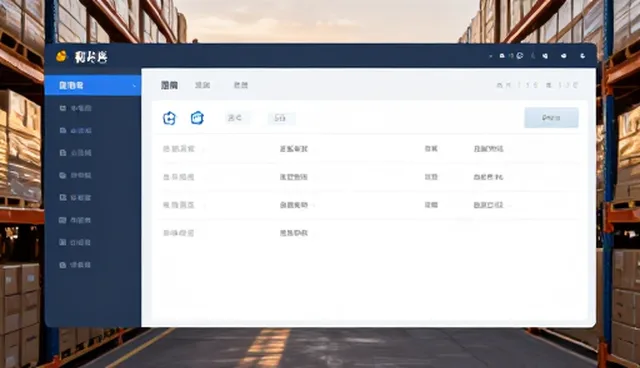Click the last table row's leading cell
Screen dimensions: 640x368
179,233
